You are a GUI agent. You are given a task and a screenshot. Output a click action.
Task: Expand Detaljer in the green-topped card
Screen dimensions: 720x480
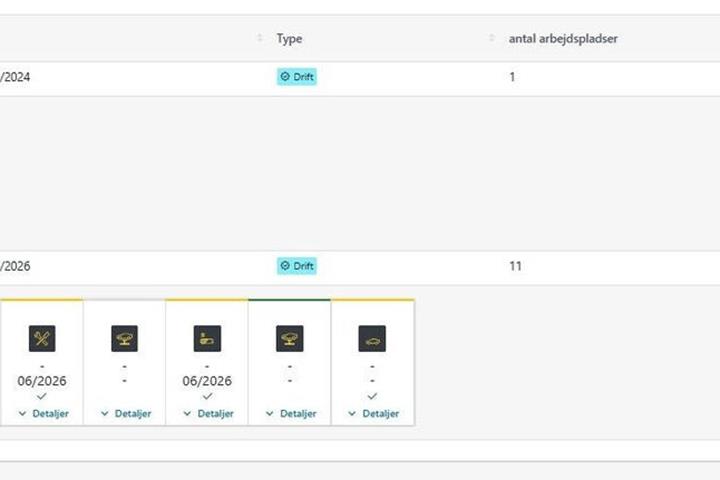coord(291,413)
